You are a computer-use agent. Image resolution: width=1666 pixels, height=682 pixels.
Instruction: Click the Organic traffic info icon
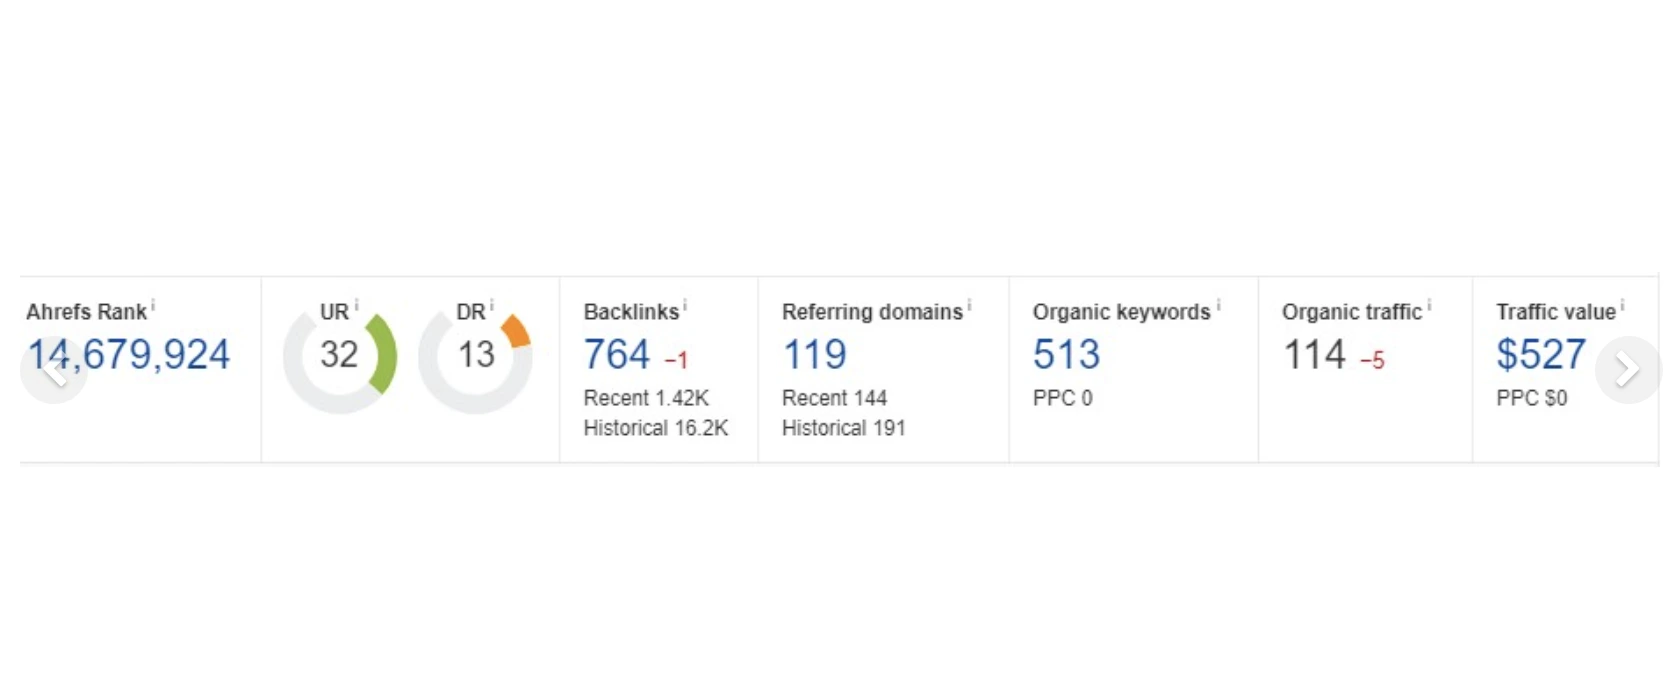tap(1429, 305)
